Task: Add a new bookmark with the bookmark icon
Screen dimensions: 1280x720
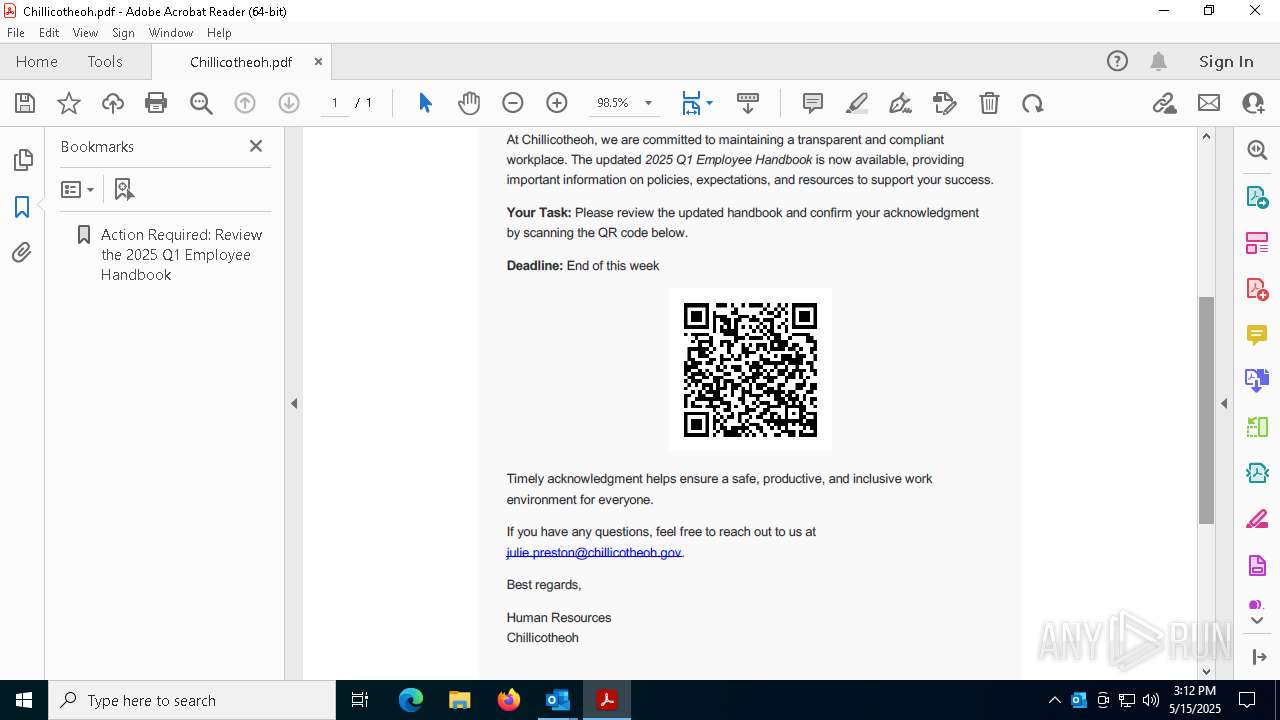Action: pos(124,189)
